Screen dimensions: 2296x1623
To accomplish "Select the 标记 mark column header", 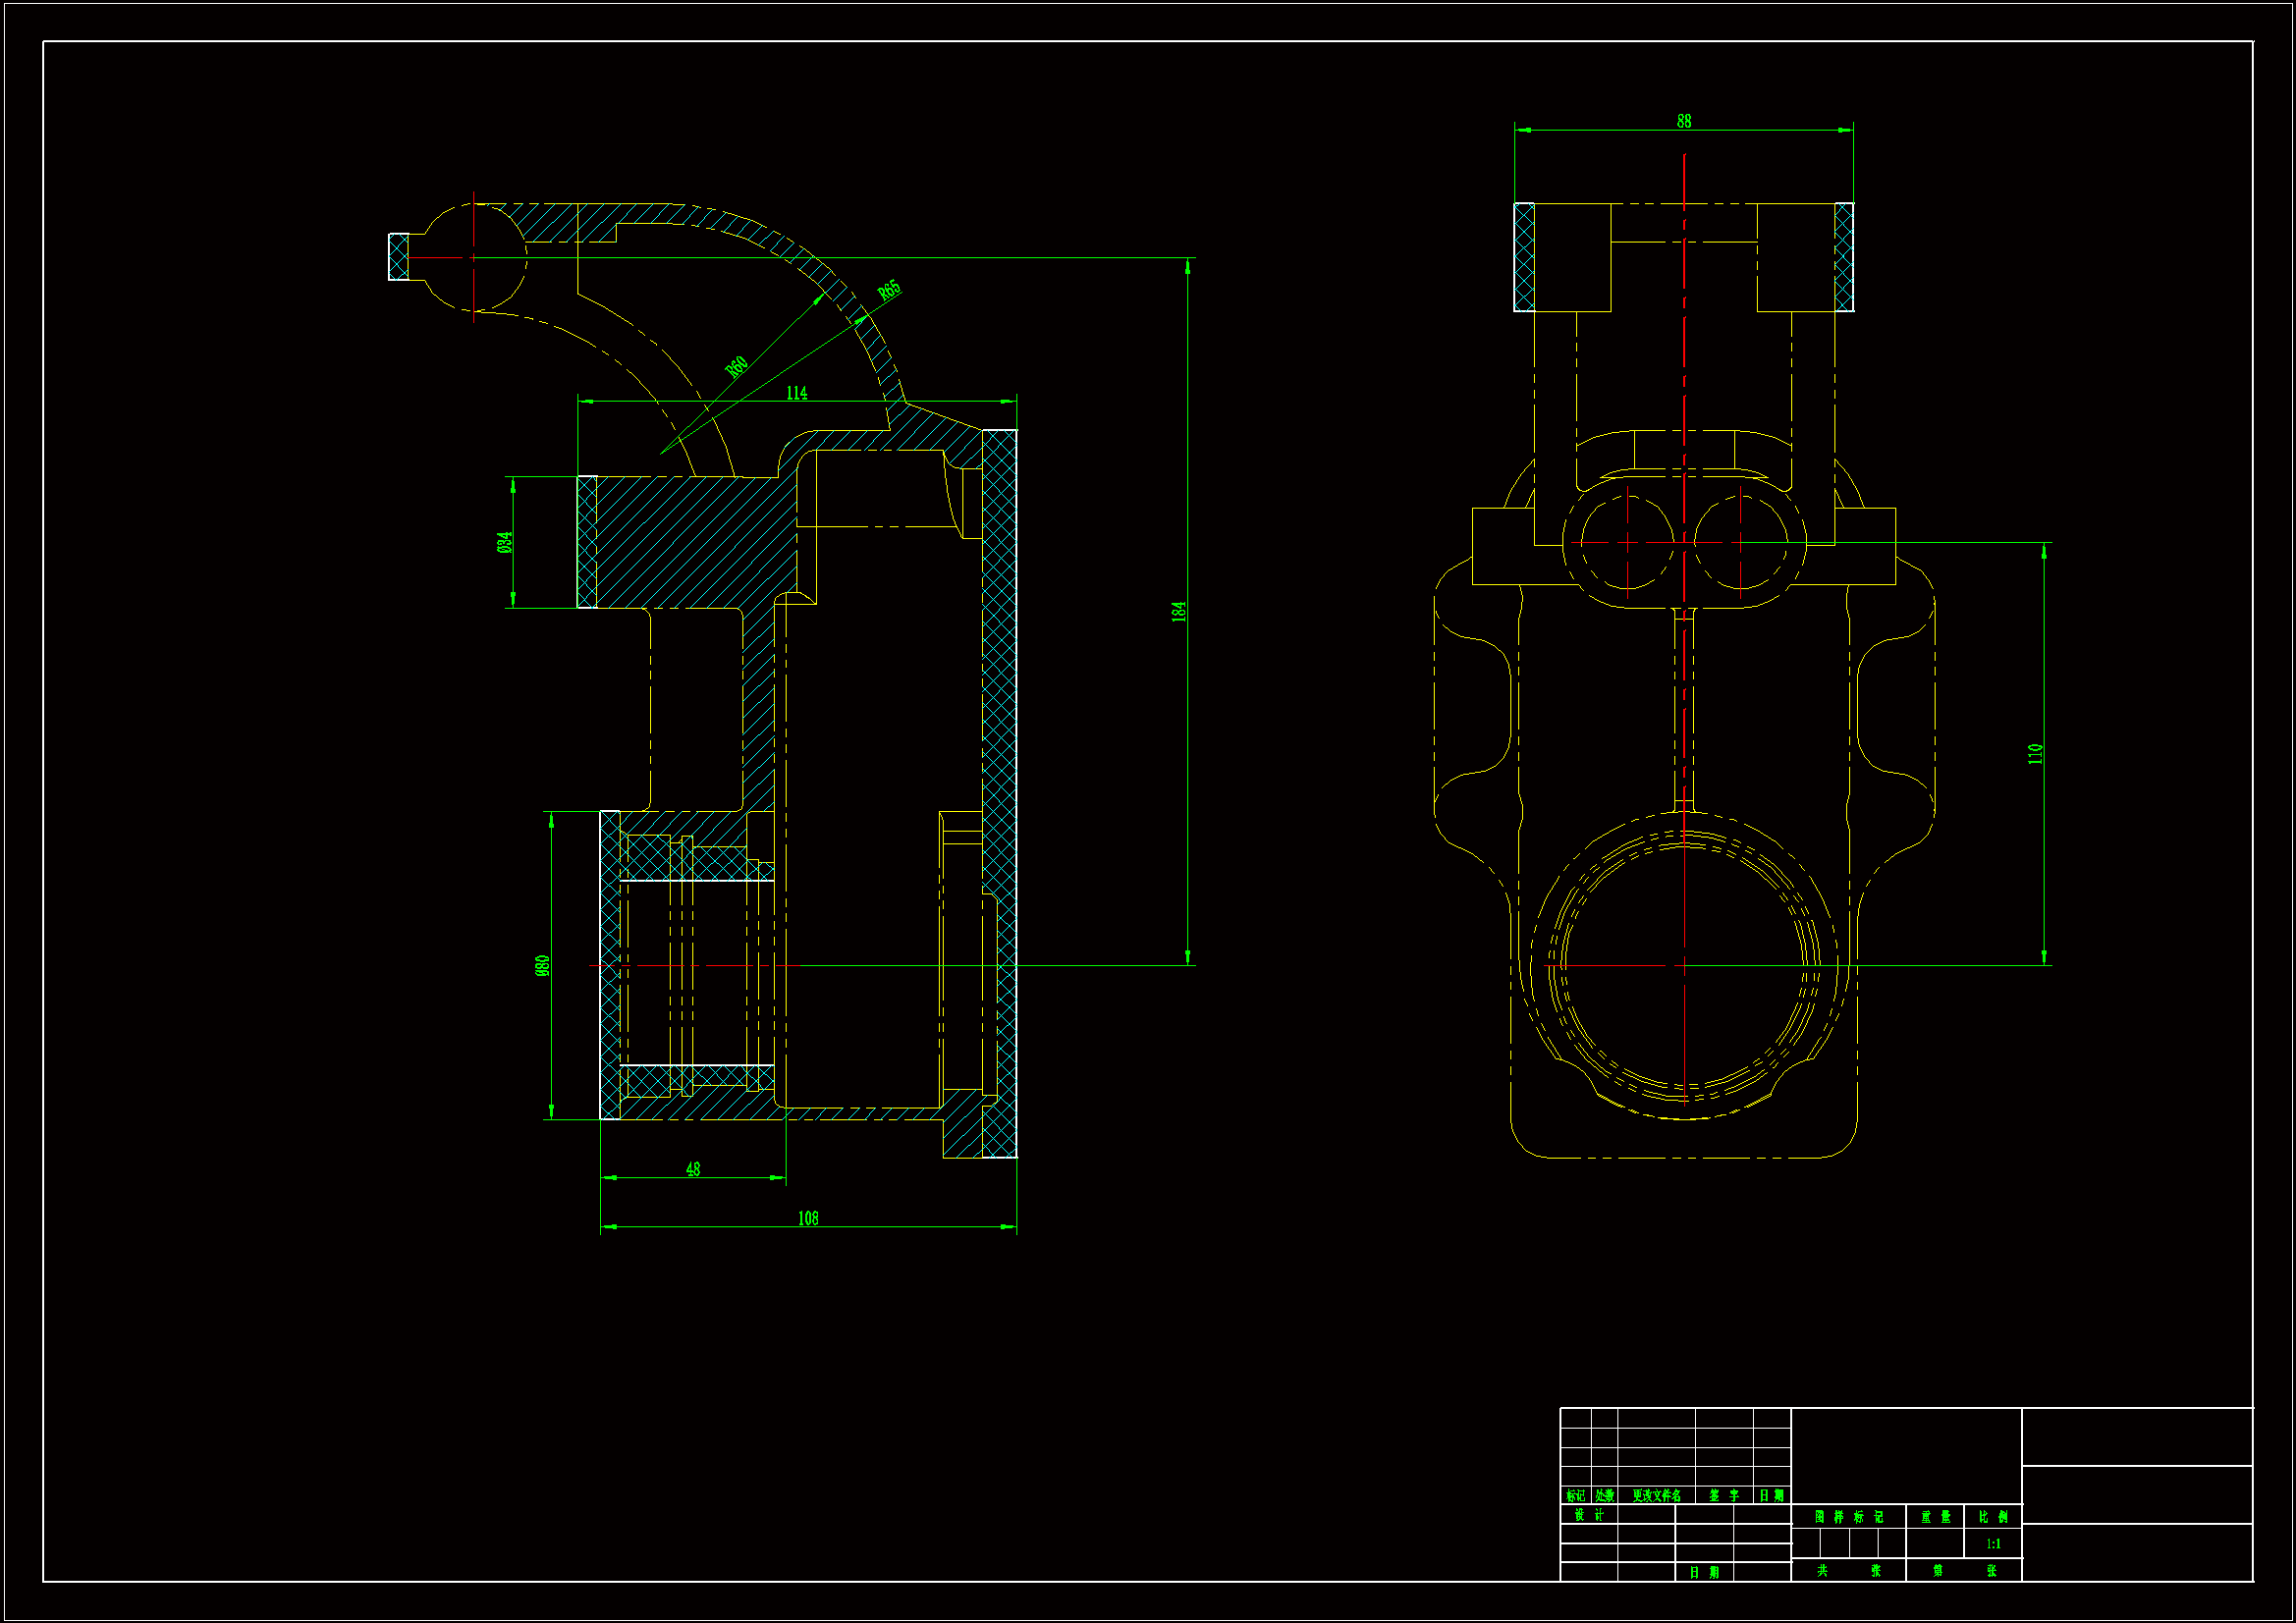I will [x=1575, y=1496].
